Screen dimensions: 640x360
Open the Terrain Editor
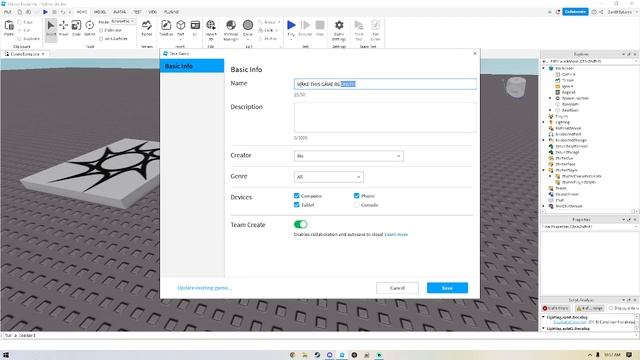(147, 29)
